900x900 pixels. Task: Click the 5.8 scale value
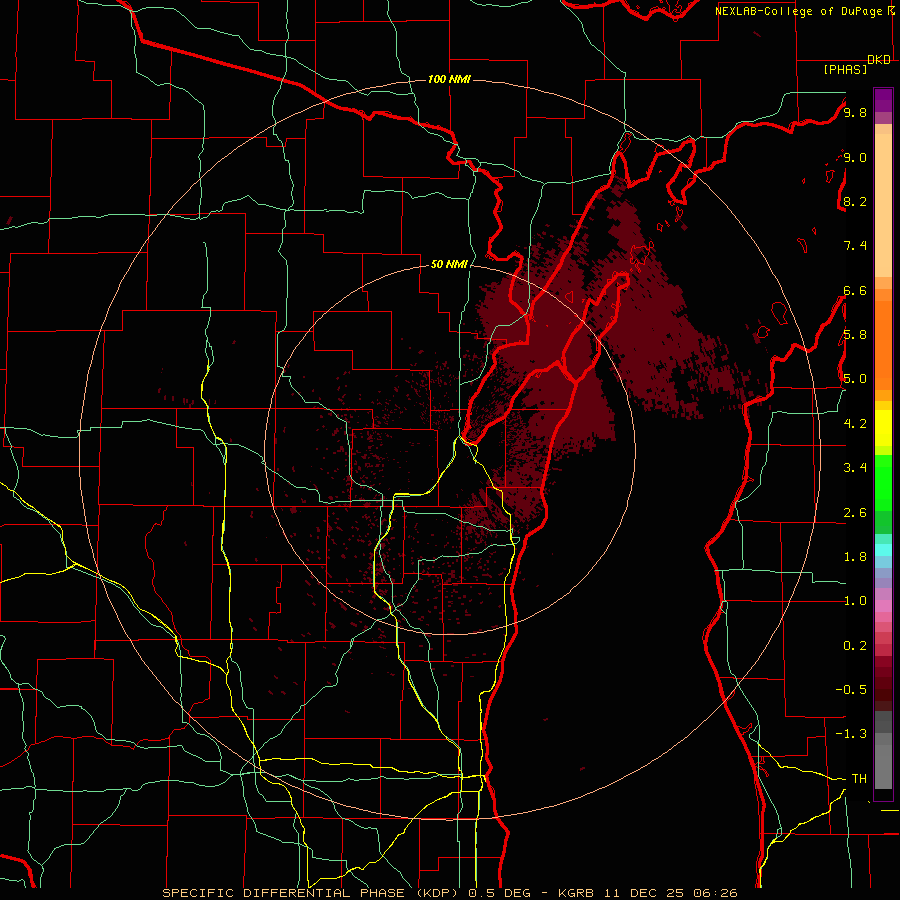point(855,335)
